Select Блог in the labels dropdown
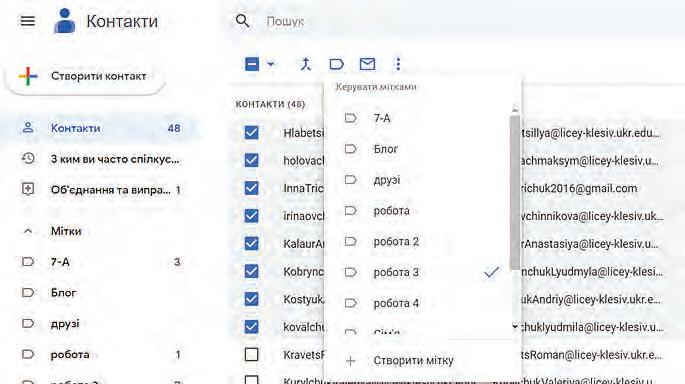 tap(418, 149)
